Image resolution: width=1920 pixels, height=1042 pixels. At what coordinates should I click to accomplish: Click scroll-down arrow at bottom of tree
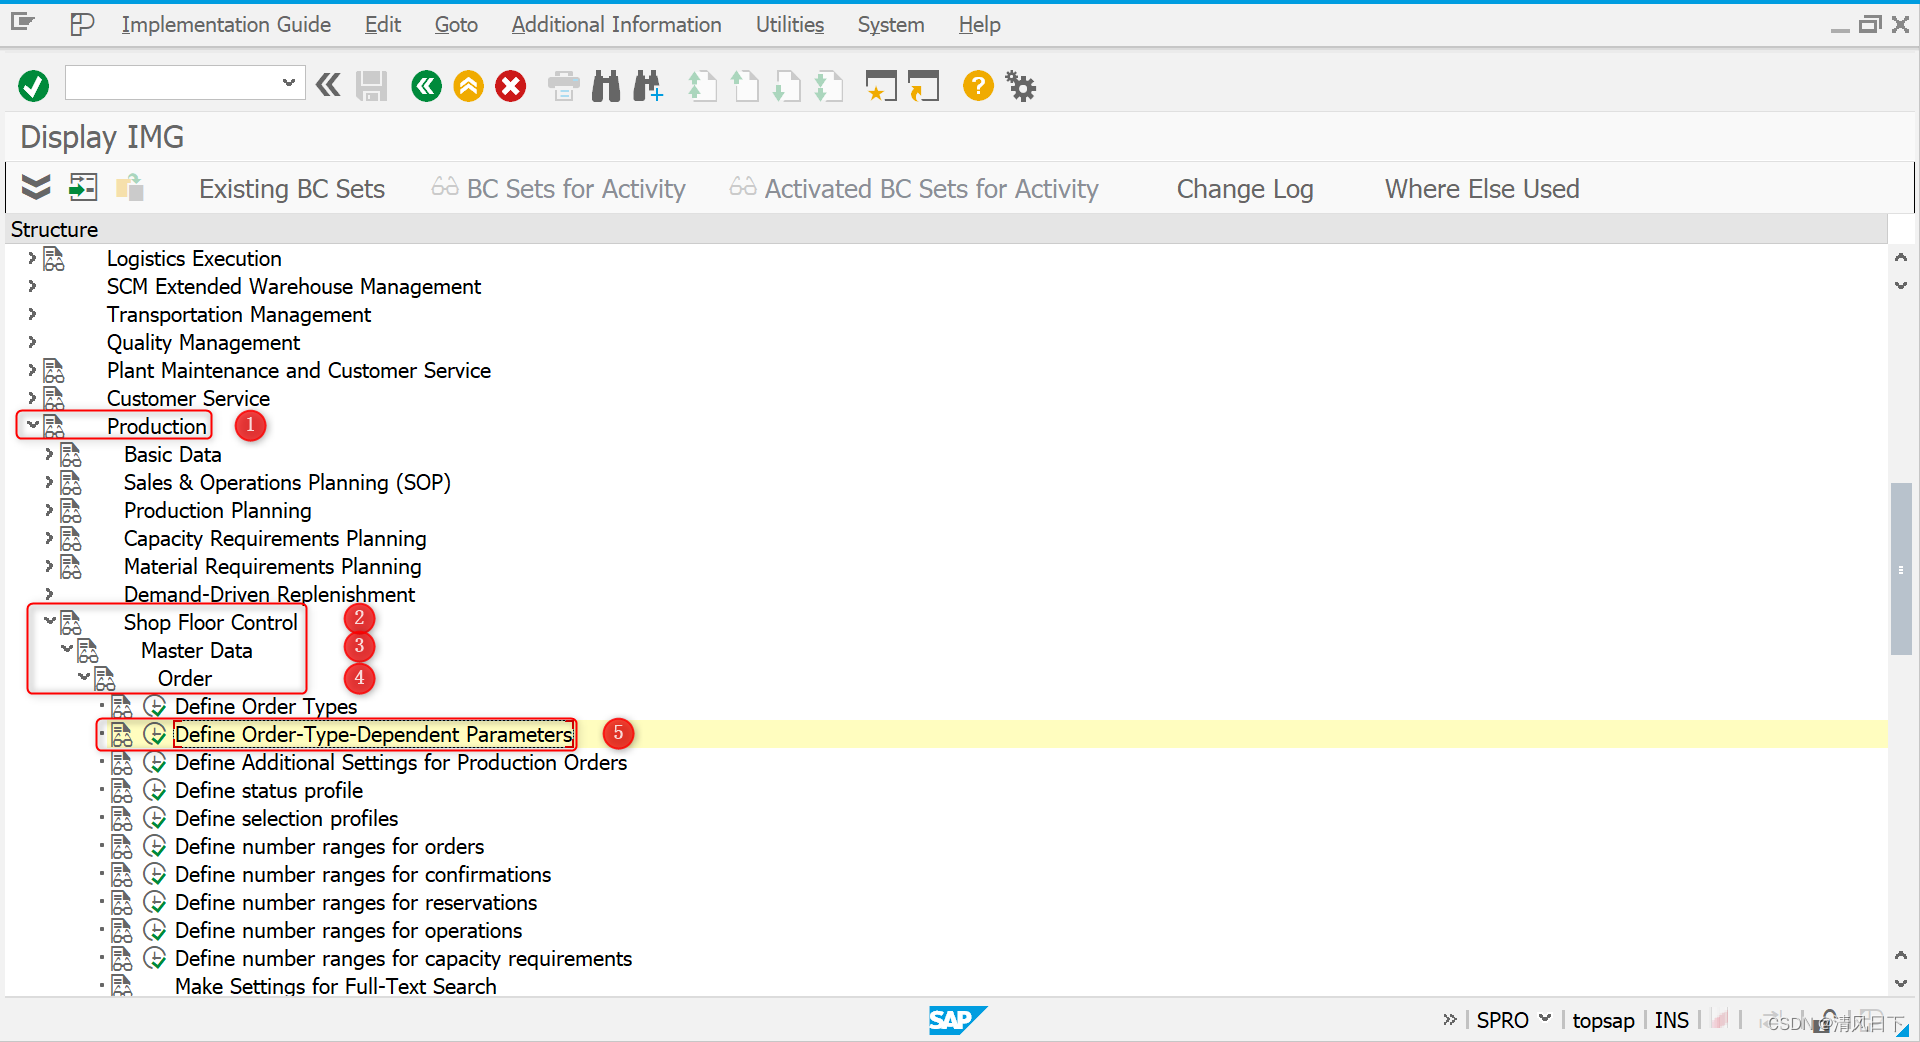click(x=1901, y=983)
